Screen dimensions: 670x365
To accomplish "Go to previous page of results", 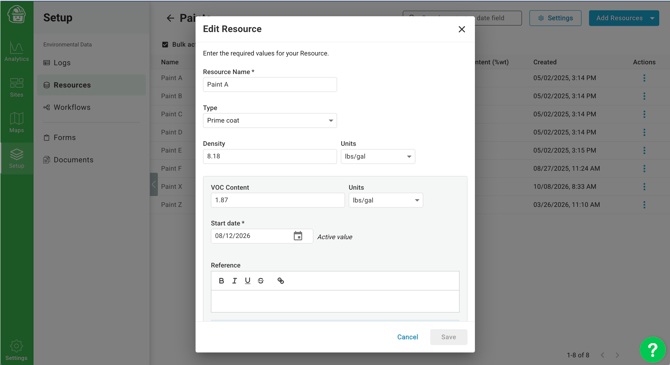I will (x=602, y=355).
